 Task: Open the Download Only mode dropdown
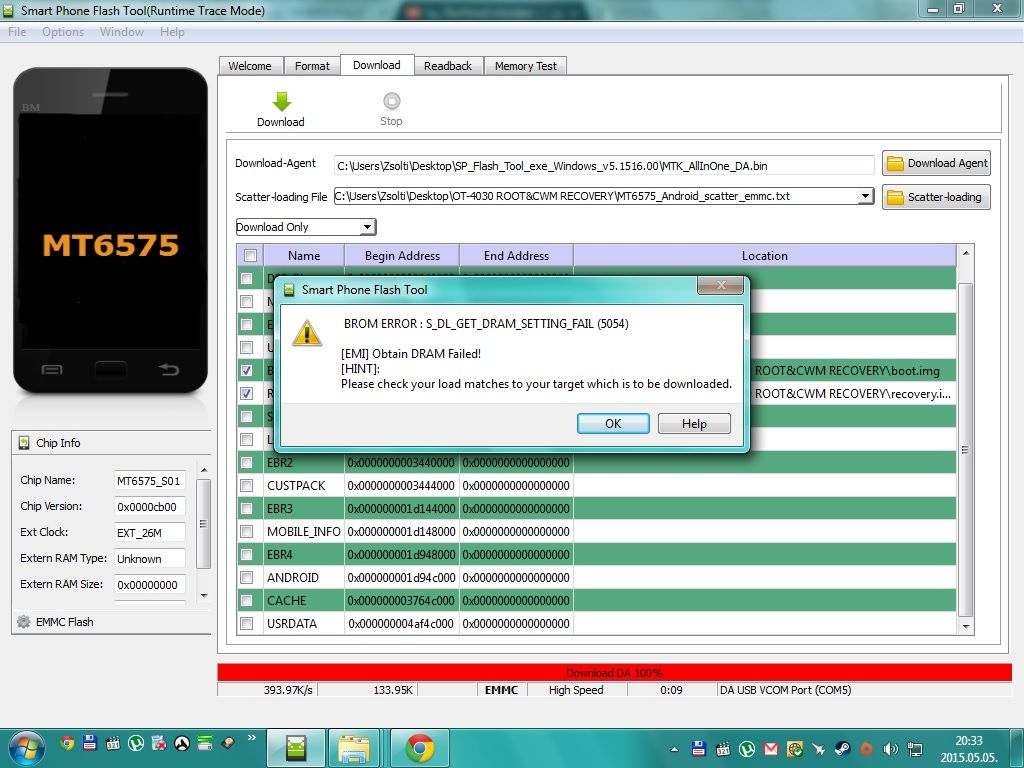click(368, 227)
